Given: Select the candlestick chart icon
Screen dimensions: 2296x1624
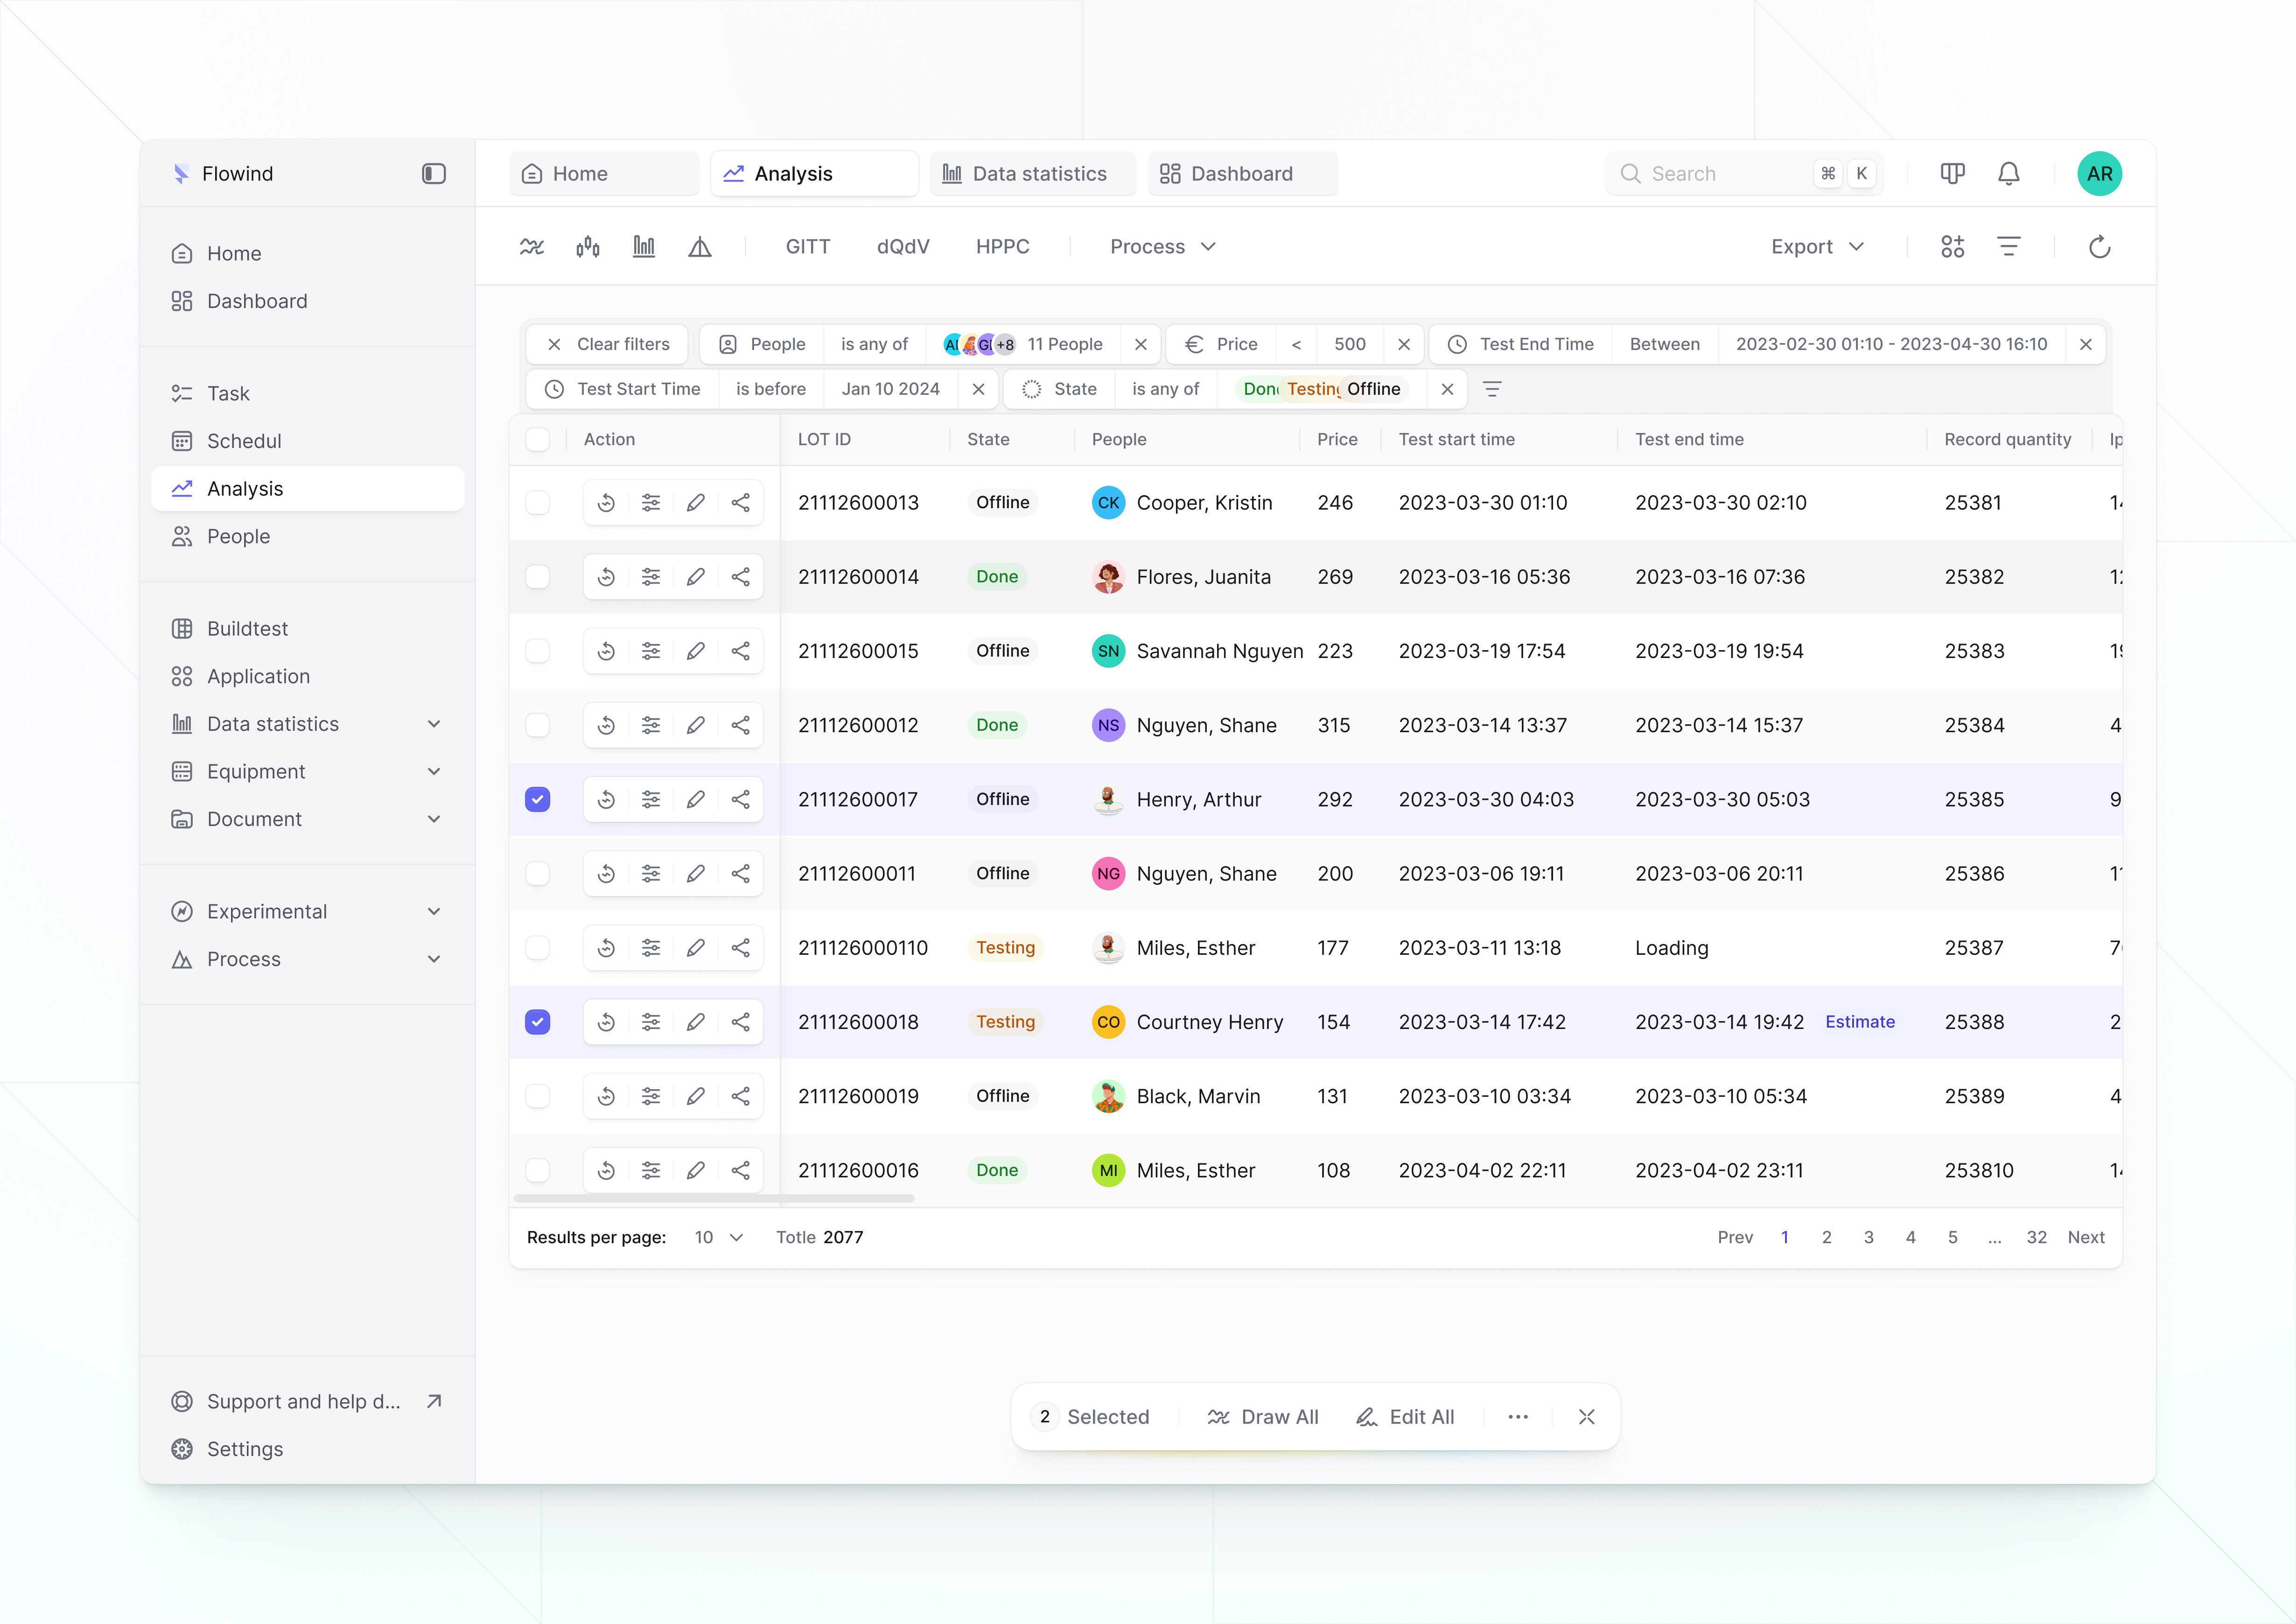Looking at the screenshot, I should [588, 246].
